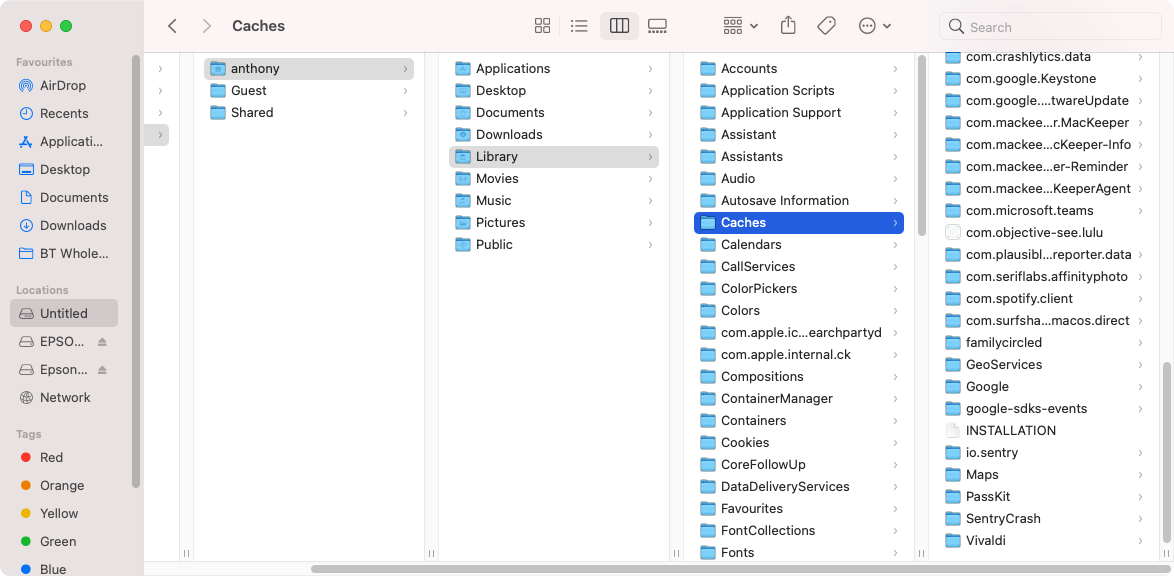
Task: Eject the EPSO... volume
Action: pos(103,342)
